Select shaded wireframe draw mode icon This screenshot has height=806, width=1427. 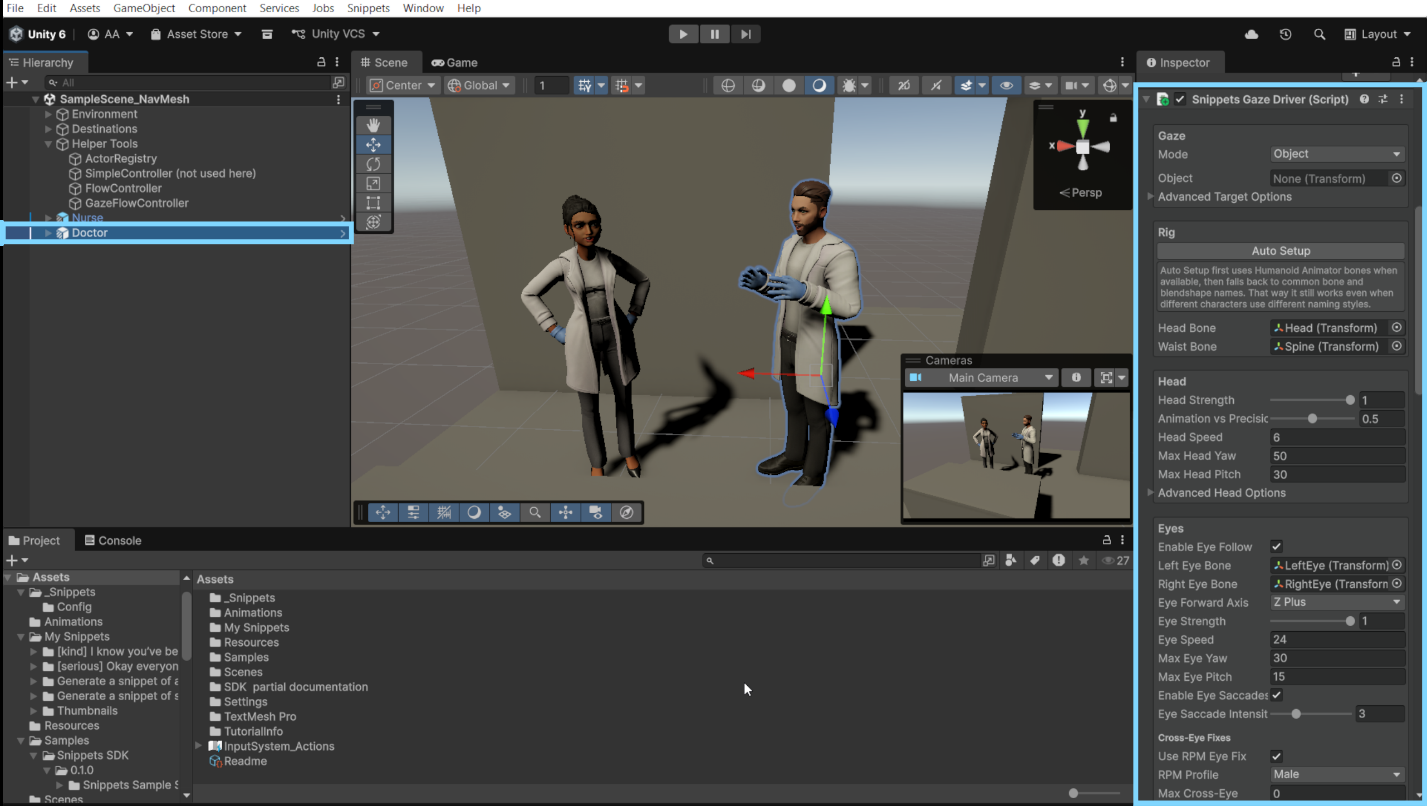(x=758, y=86)
